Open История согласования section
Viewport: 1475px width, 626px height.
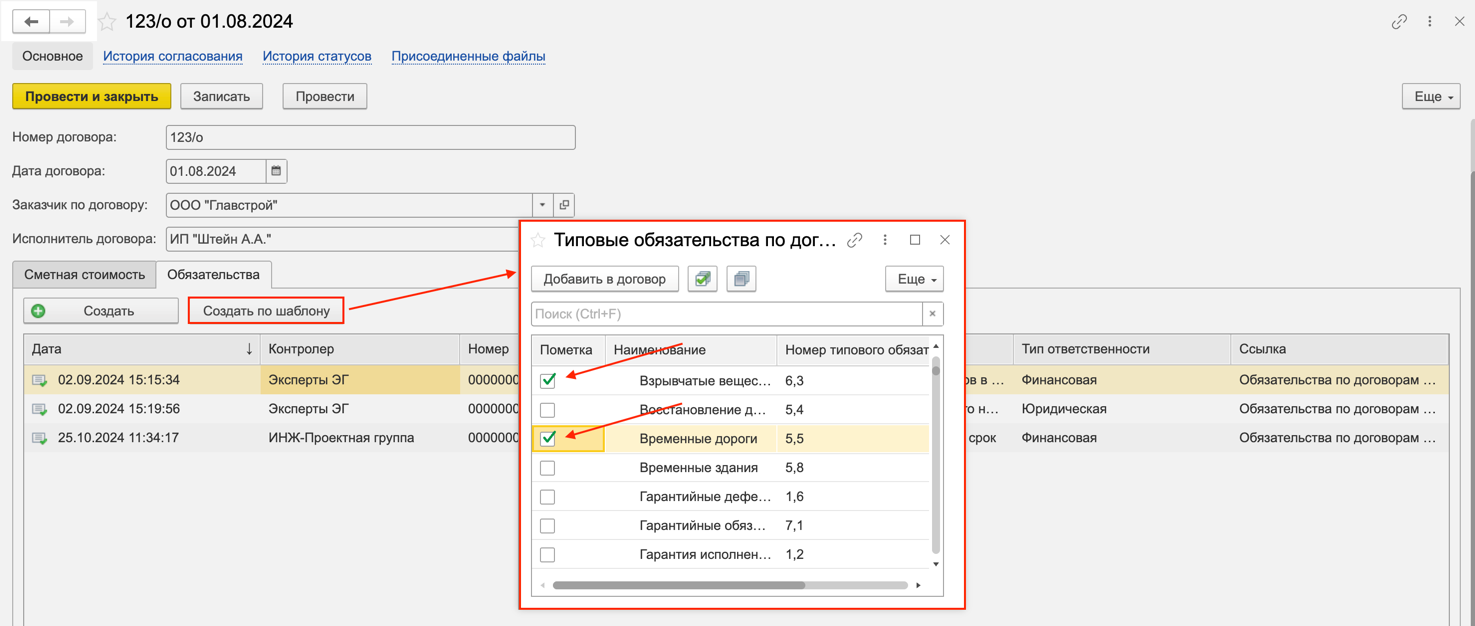(x=172, y=56)
